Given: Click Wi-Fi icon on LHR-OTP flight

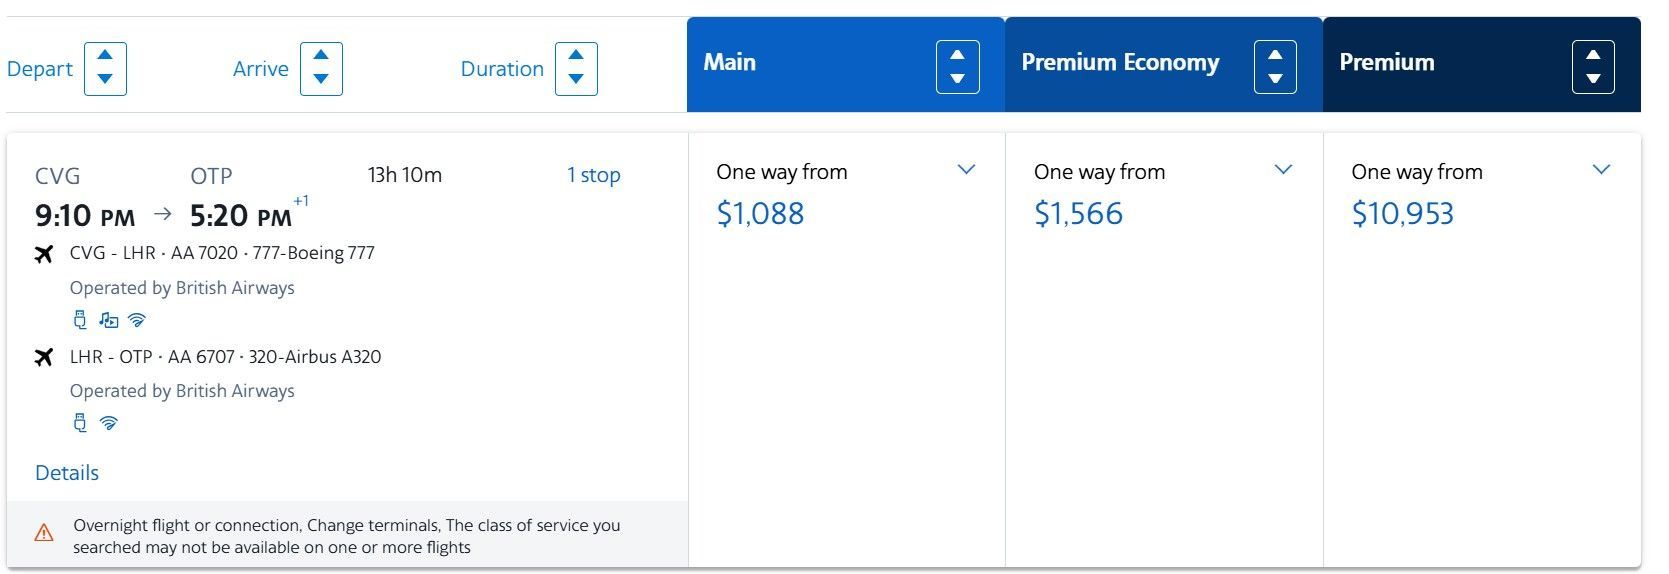Looking at the screenshot, I should (109, 423).
